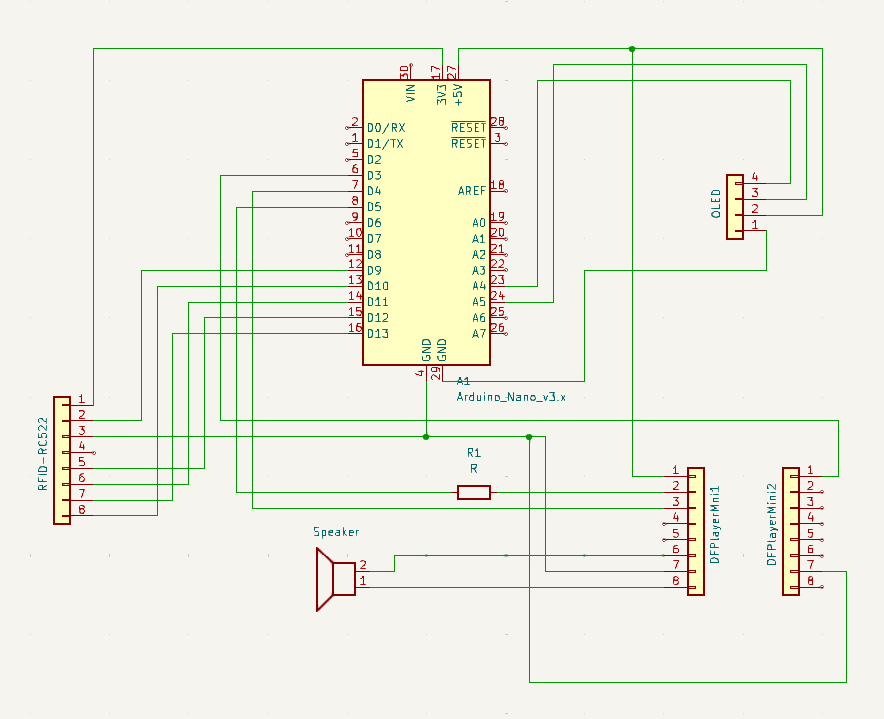Click the A5 pin label

coord(479,302)
